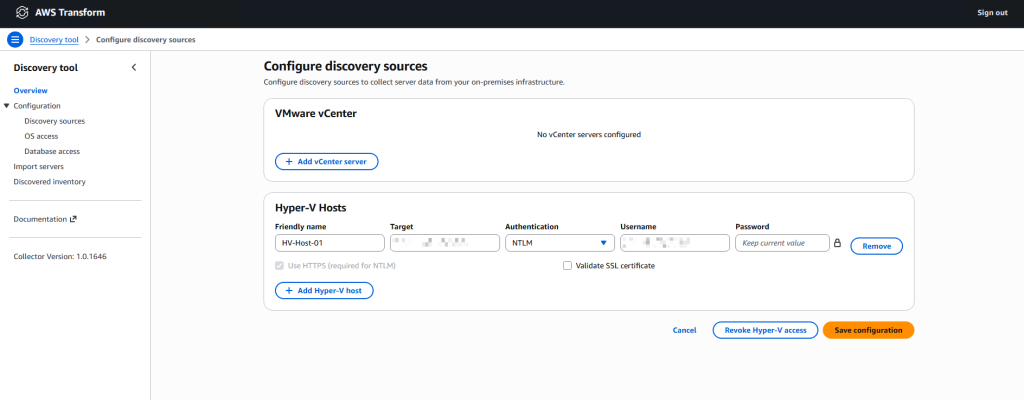Collapse the Discovery tool sidebar chevron
Image resolution: width=1024 pixels, height=400 pixels.
pos(134,67)
